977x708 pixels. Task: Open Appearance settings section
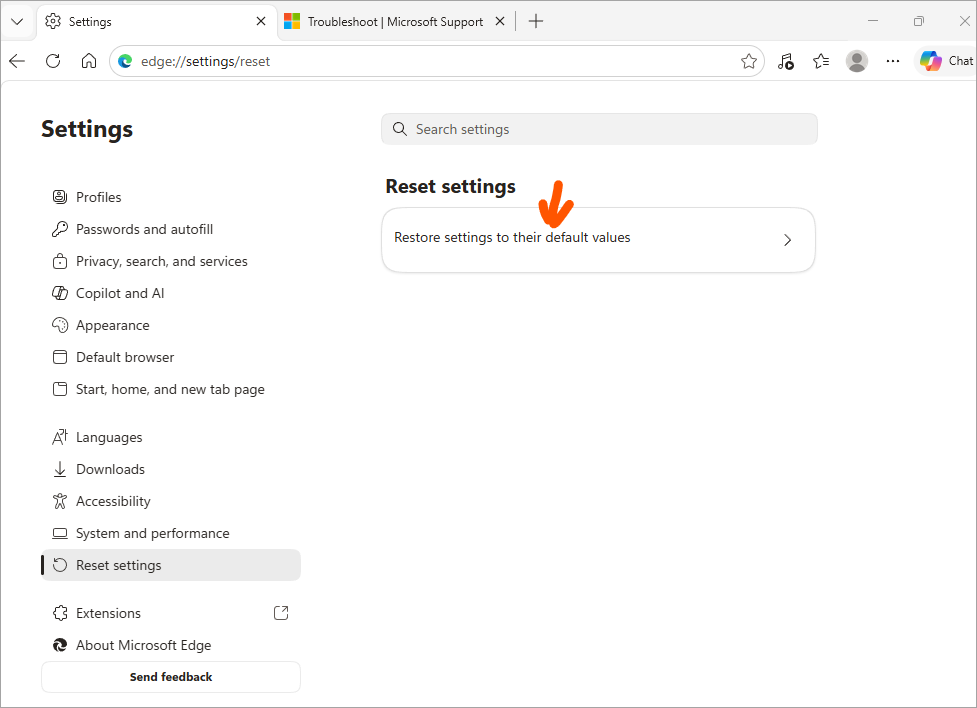[171, 325]
